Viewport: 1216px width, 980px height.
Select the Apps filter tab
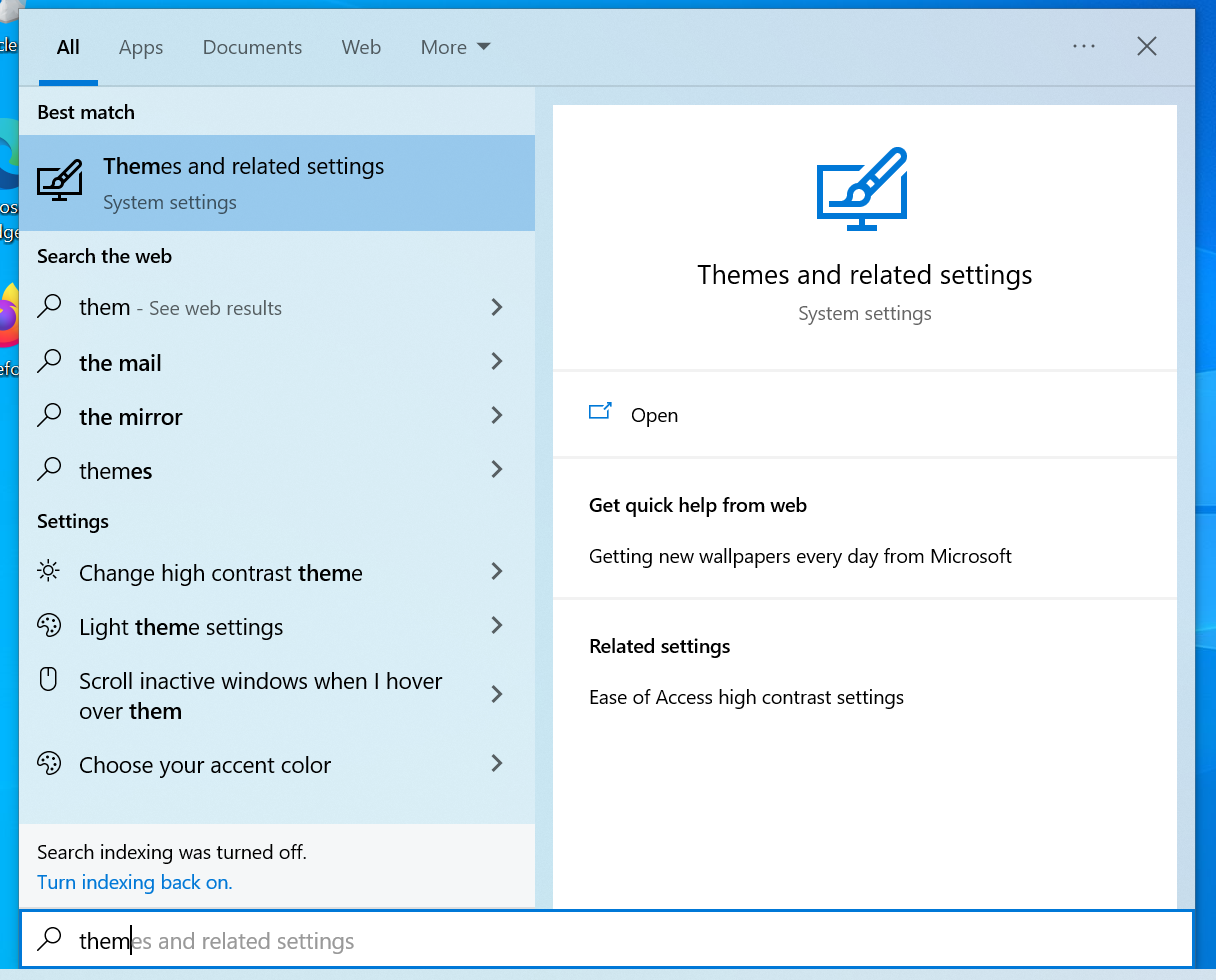coord(140,46)
